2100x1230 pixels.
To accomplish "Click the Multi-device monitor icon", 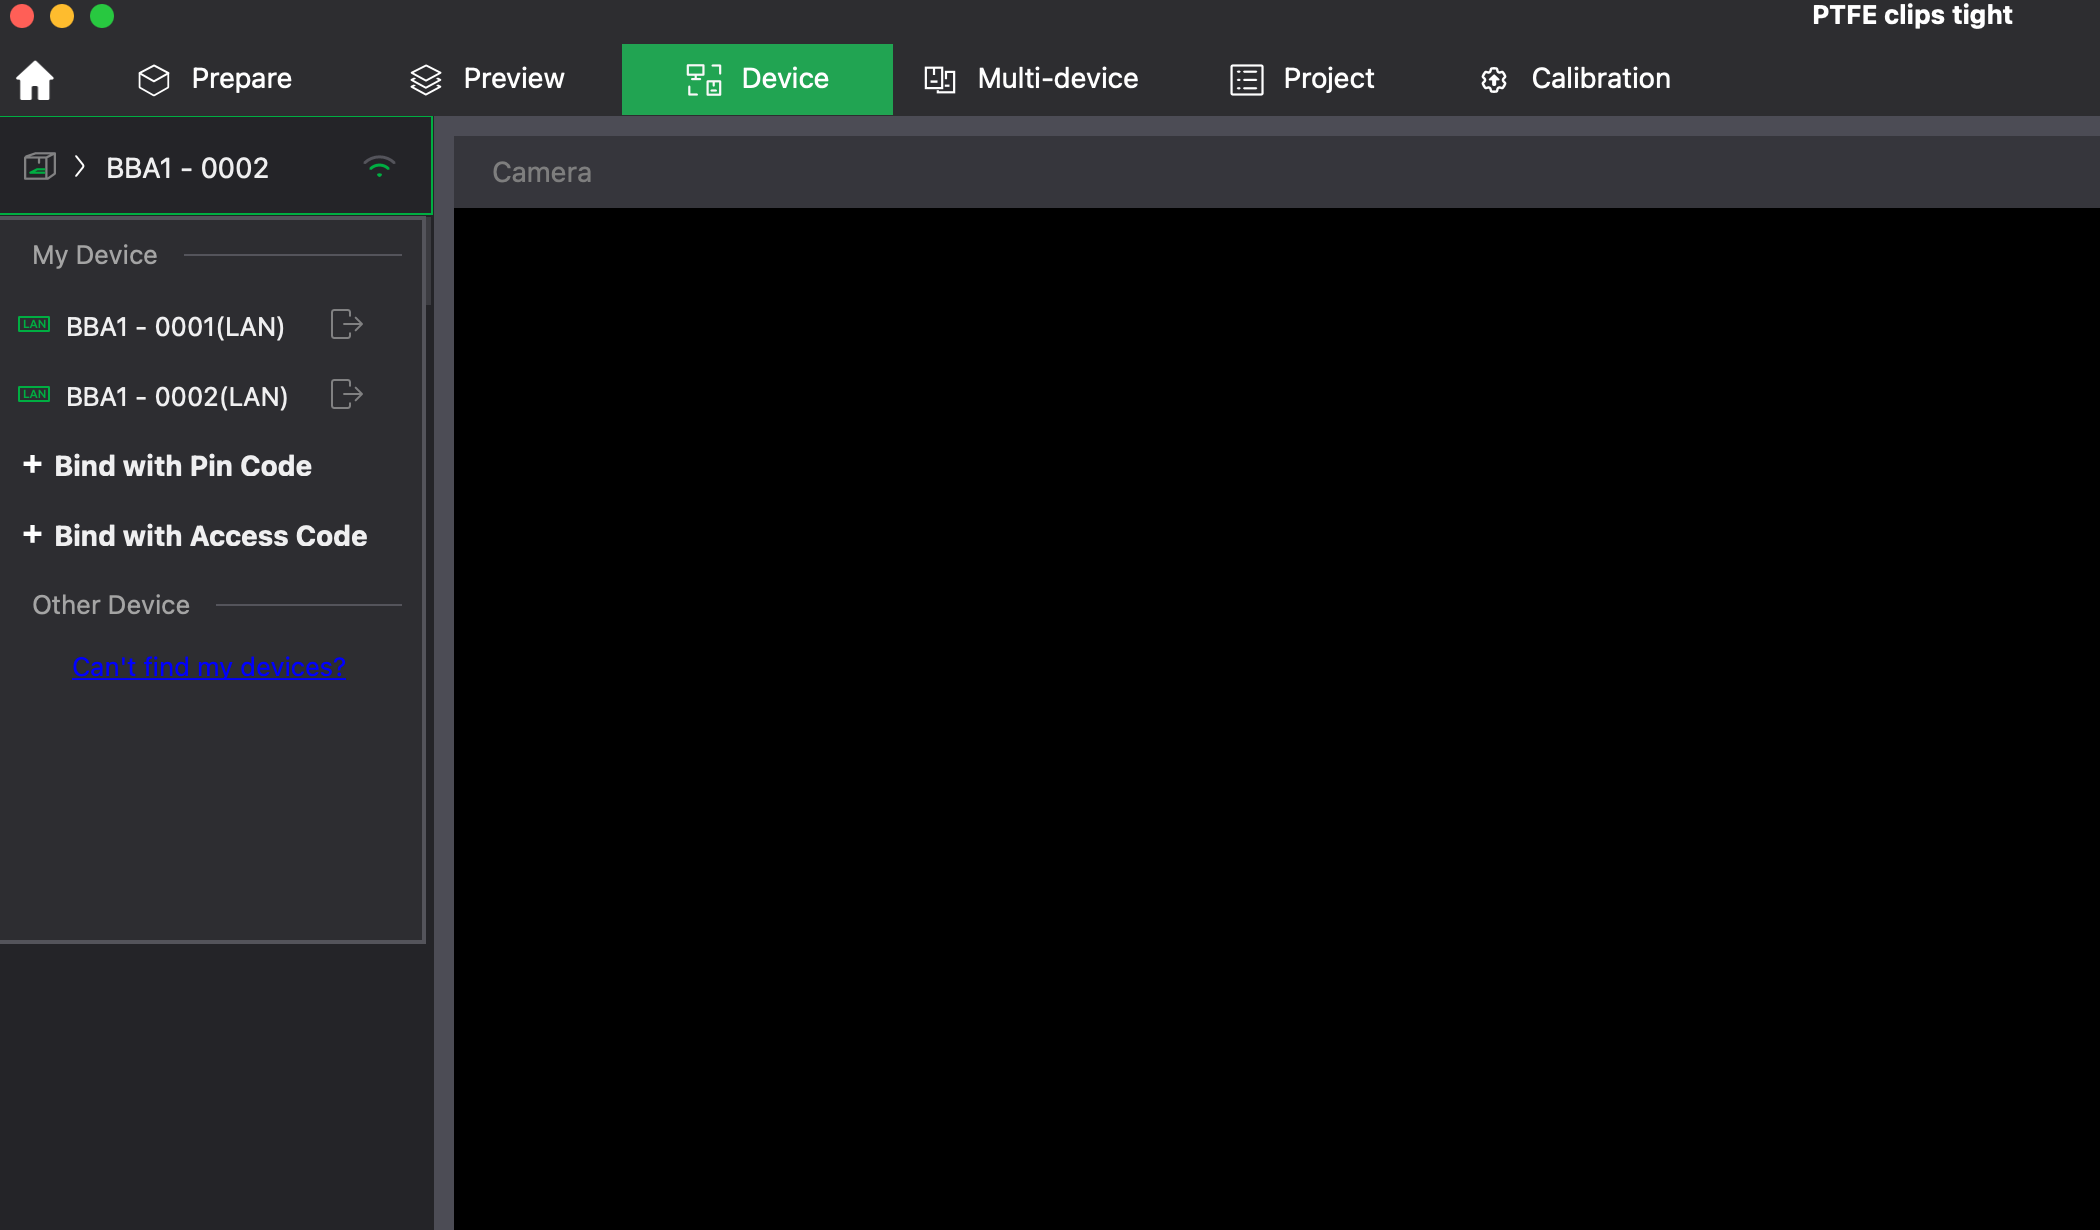I will pyautogui.click(x=938, y=78).
